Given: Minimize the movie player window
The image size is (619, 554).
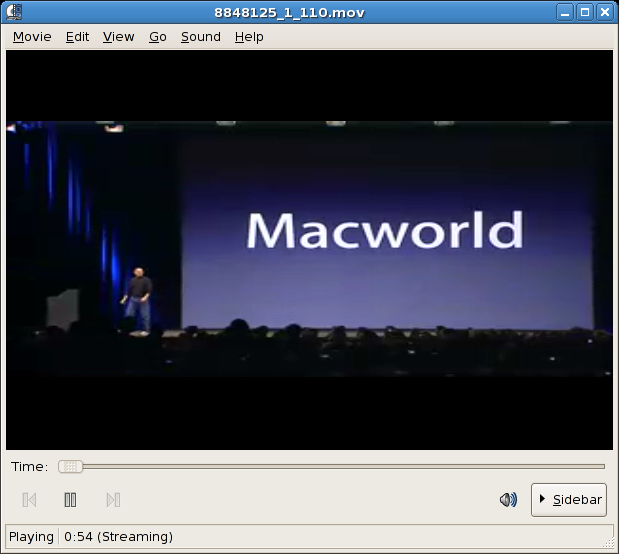Looking at the screenshot, I should [x=565, y=12].
